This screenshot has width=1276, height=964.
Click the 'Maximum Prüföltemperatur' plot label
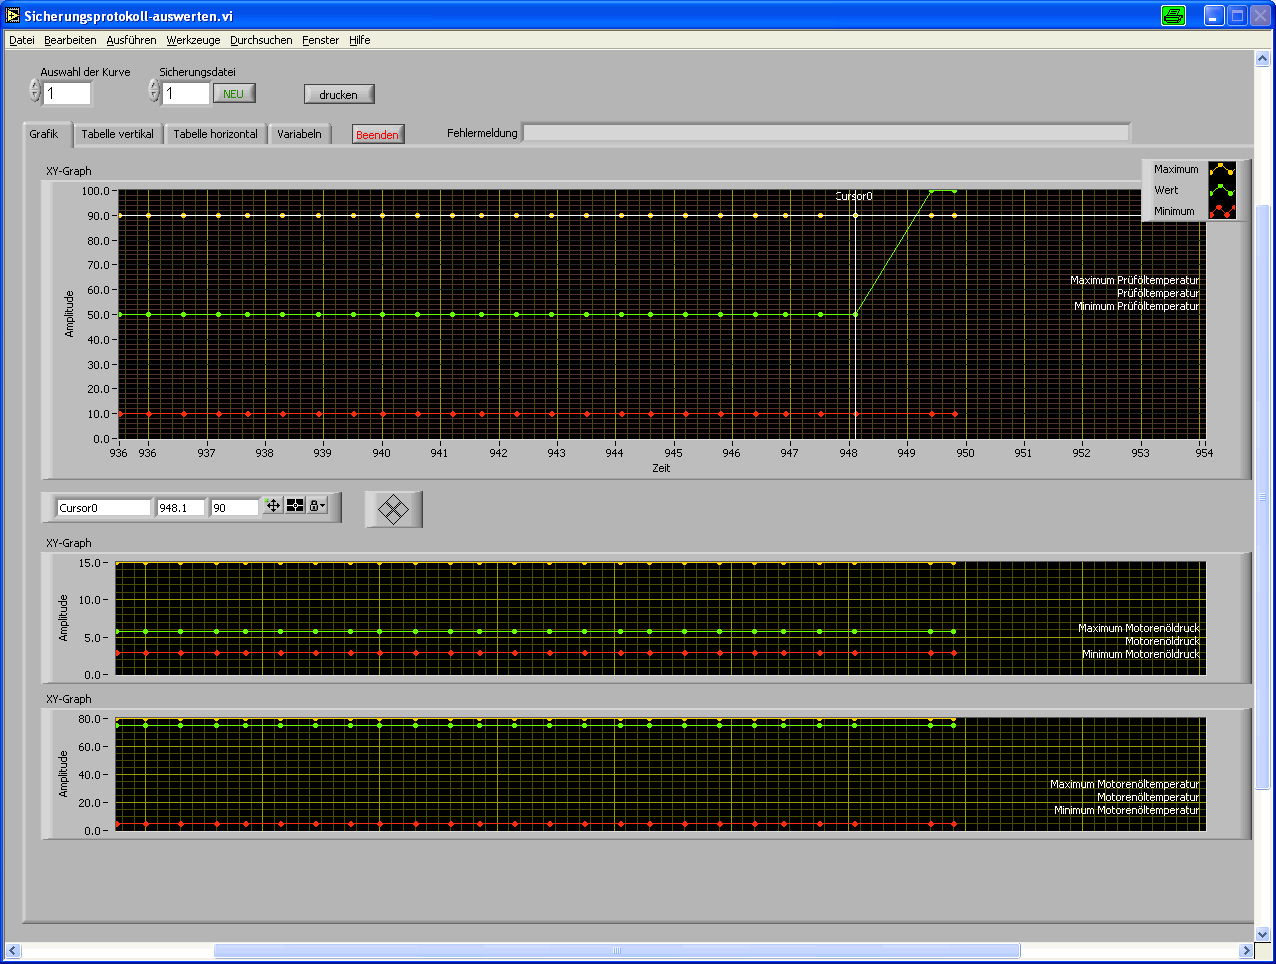1134,281
